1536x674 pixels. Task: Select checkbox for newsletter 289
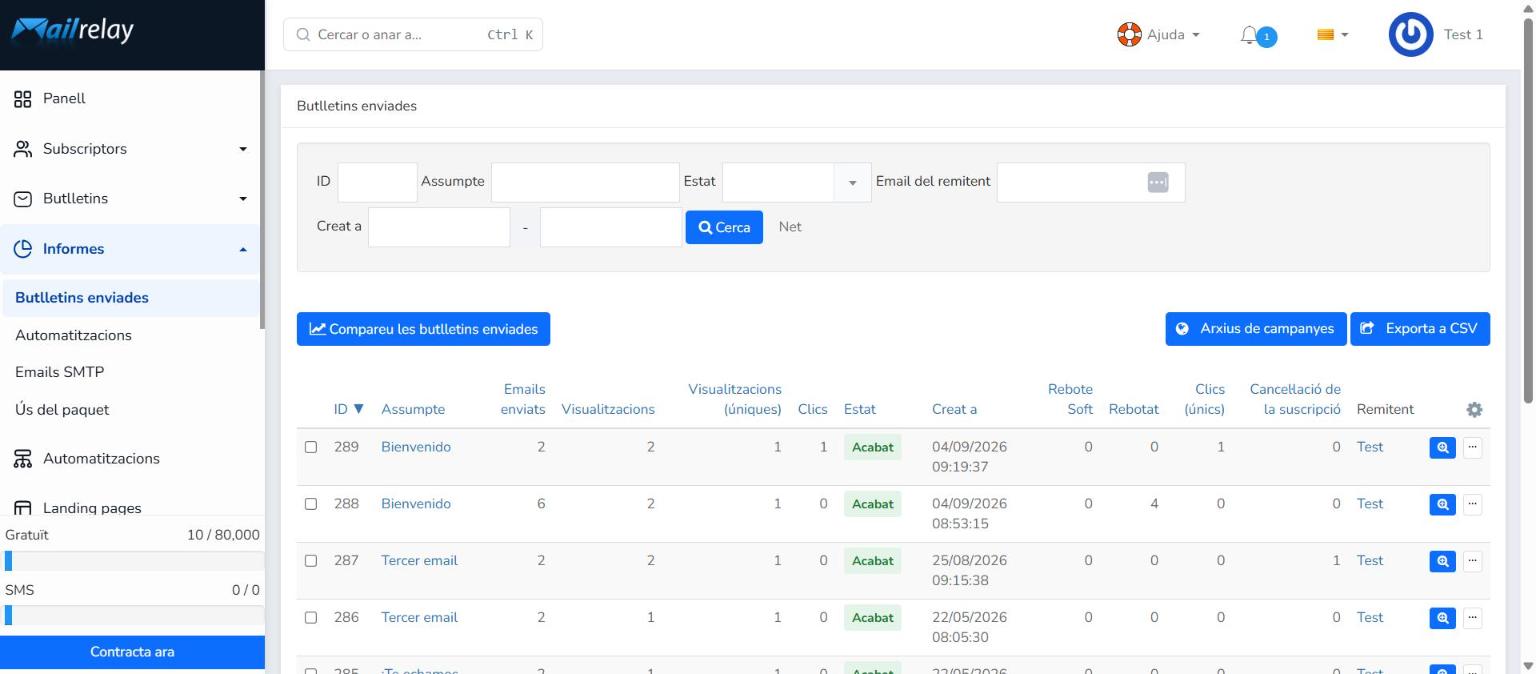point(311,447)
